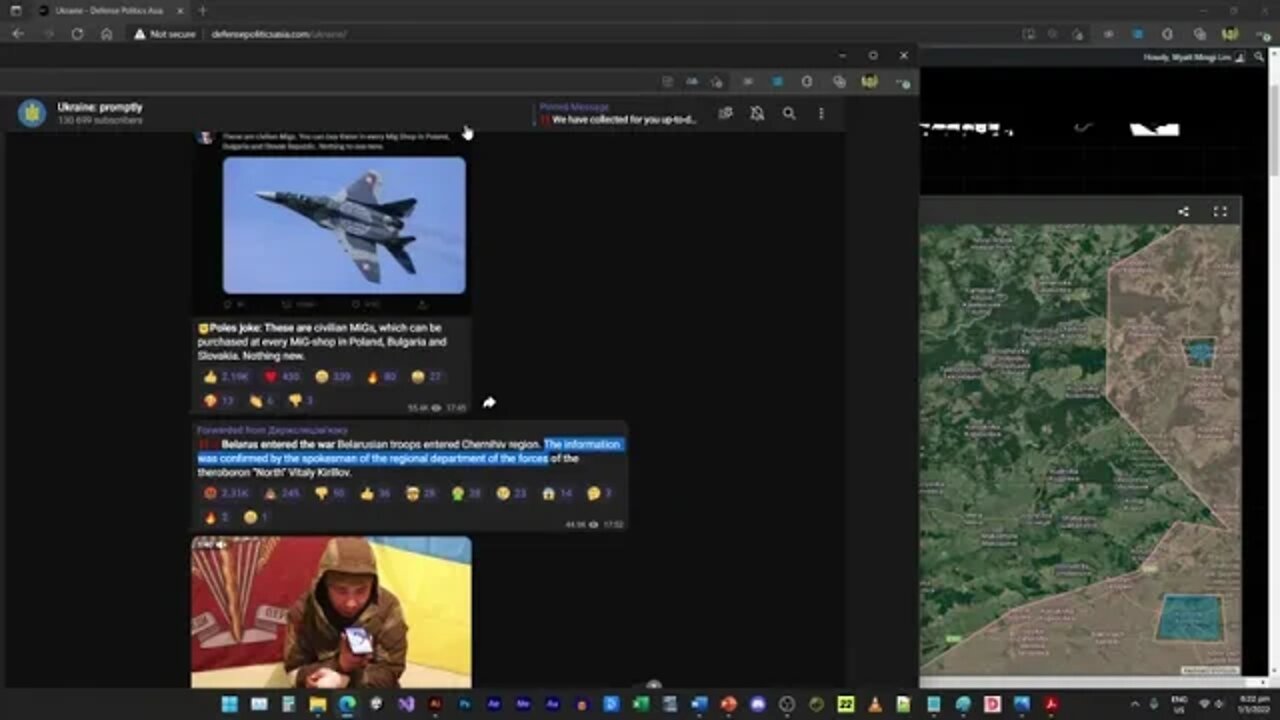
Task: Open the profile avatar in browser toolbar
Action: (x=1230, y=34)
